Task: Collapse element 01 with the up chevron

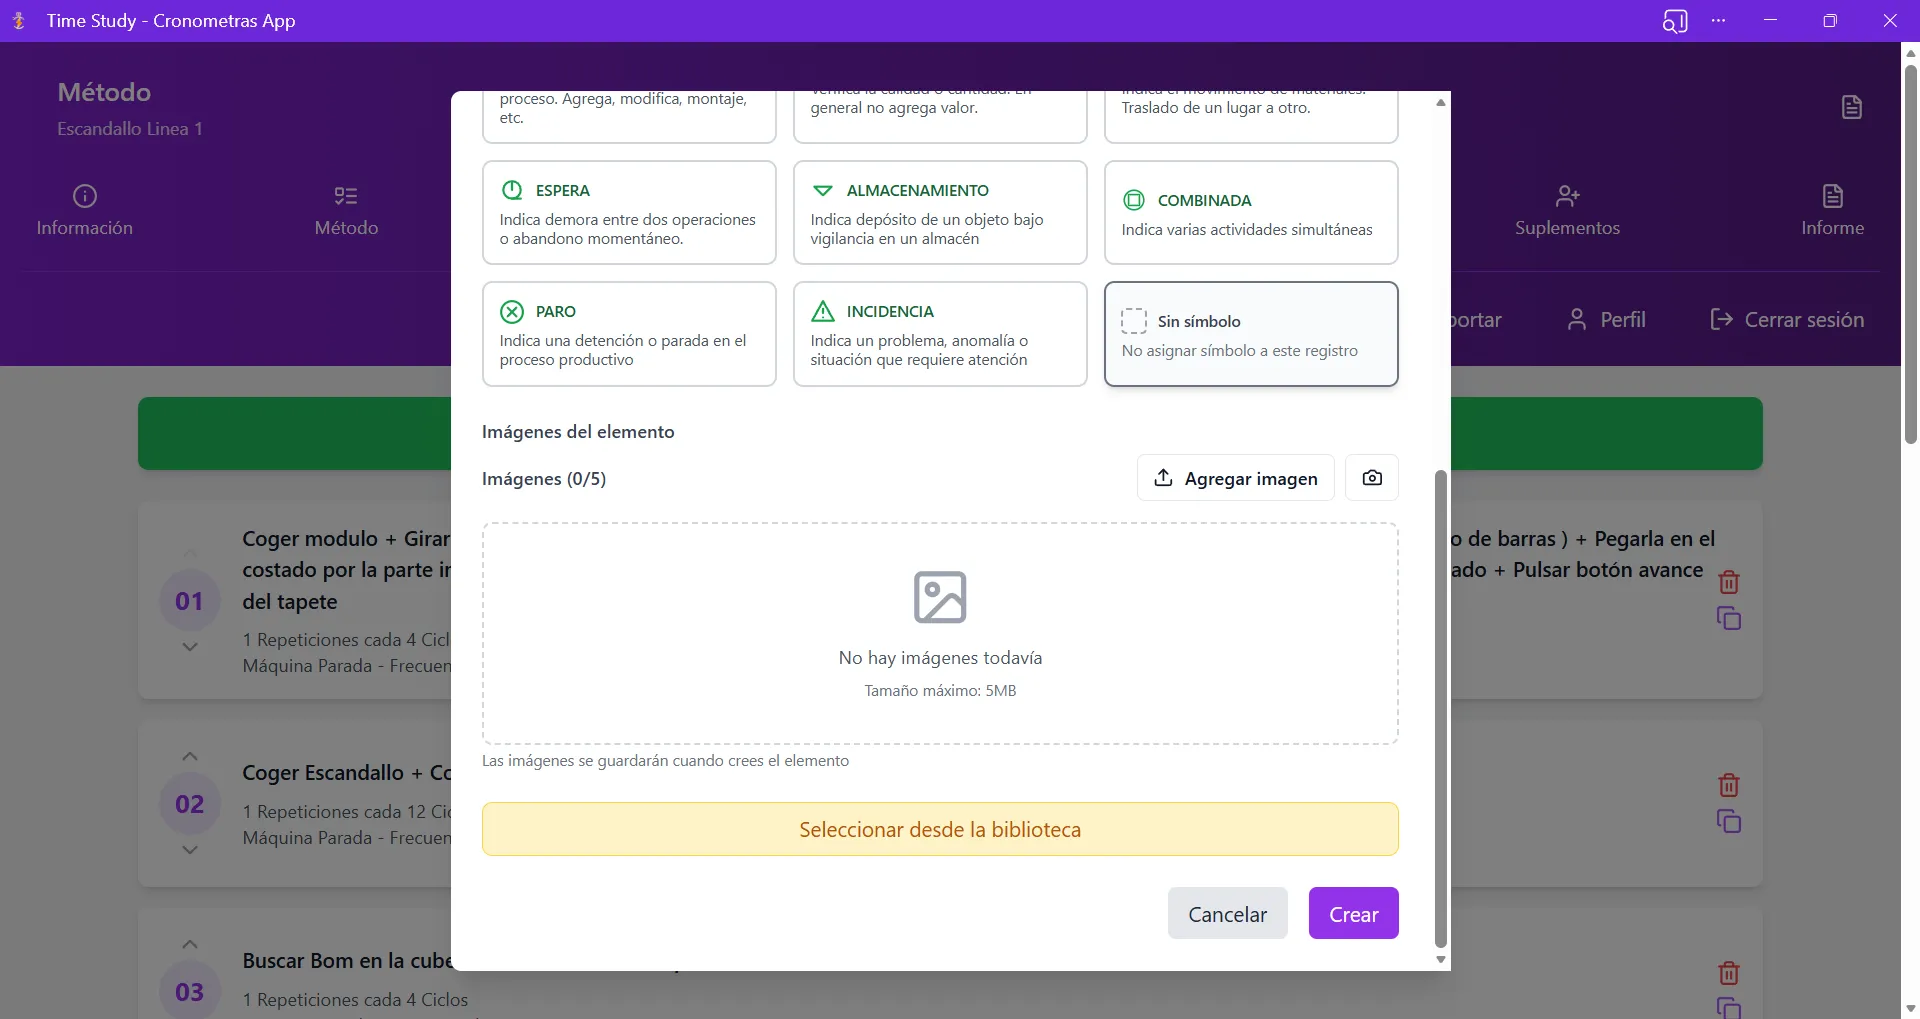Action: click(190, 555)
